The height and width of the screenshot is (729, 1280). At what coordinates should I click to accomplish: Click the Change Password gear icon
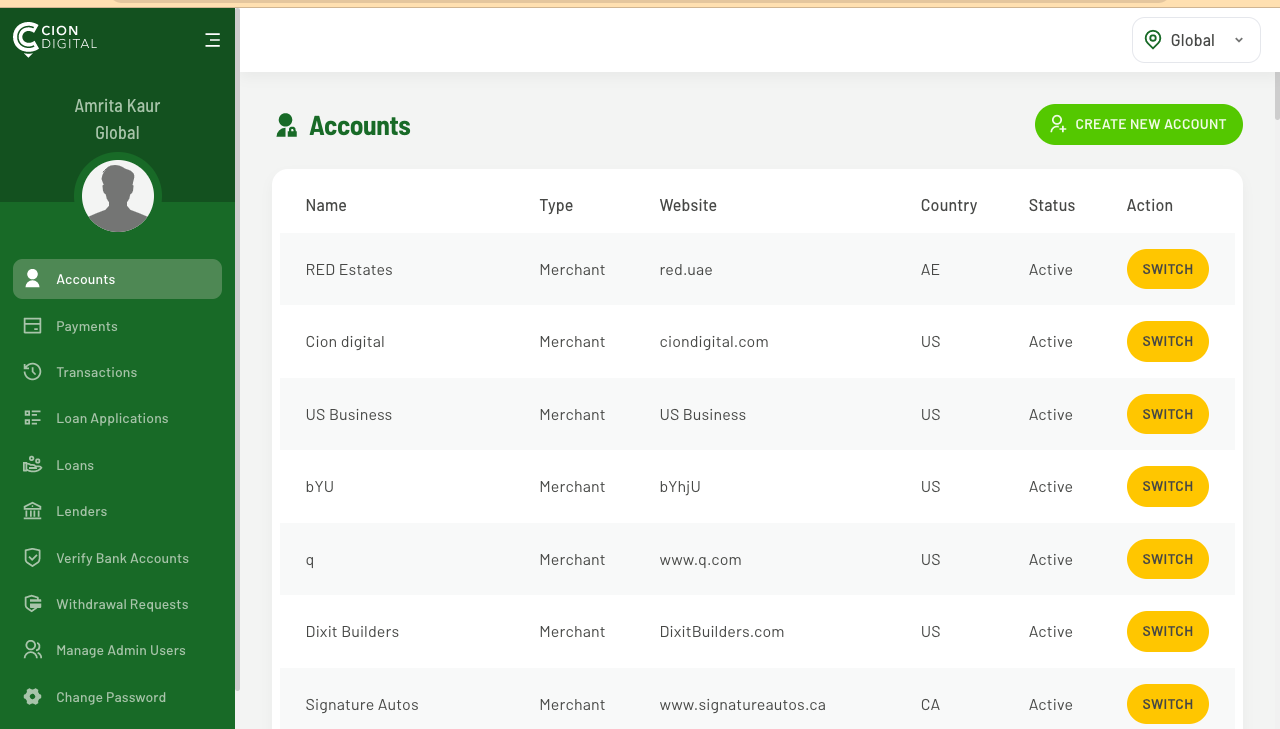(33, 697)
